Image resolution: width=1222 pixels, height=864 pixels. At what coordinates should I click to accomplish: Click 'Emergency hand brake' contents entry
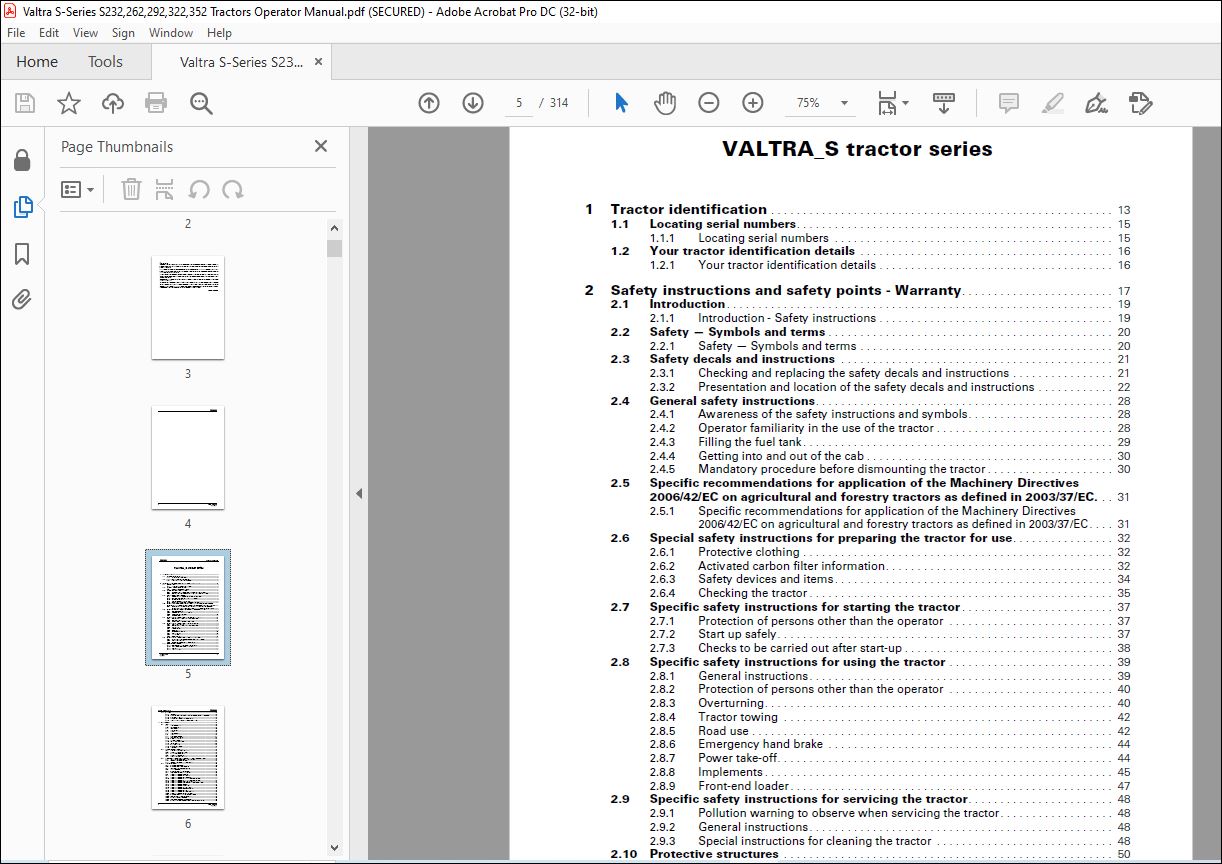click(760, 744)
